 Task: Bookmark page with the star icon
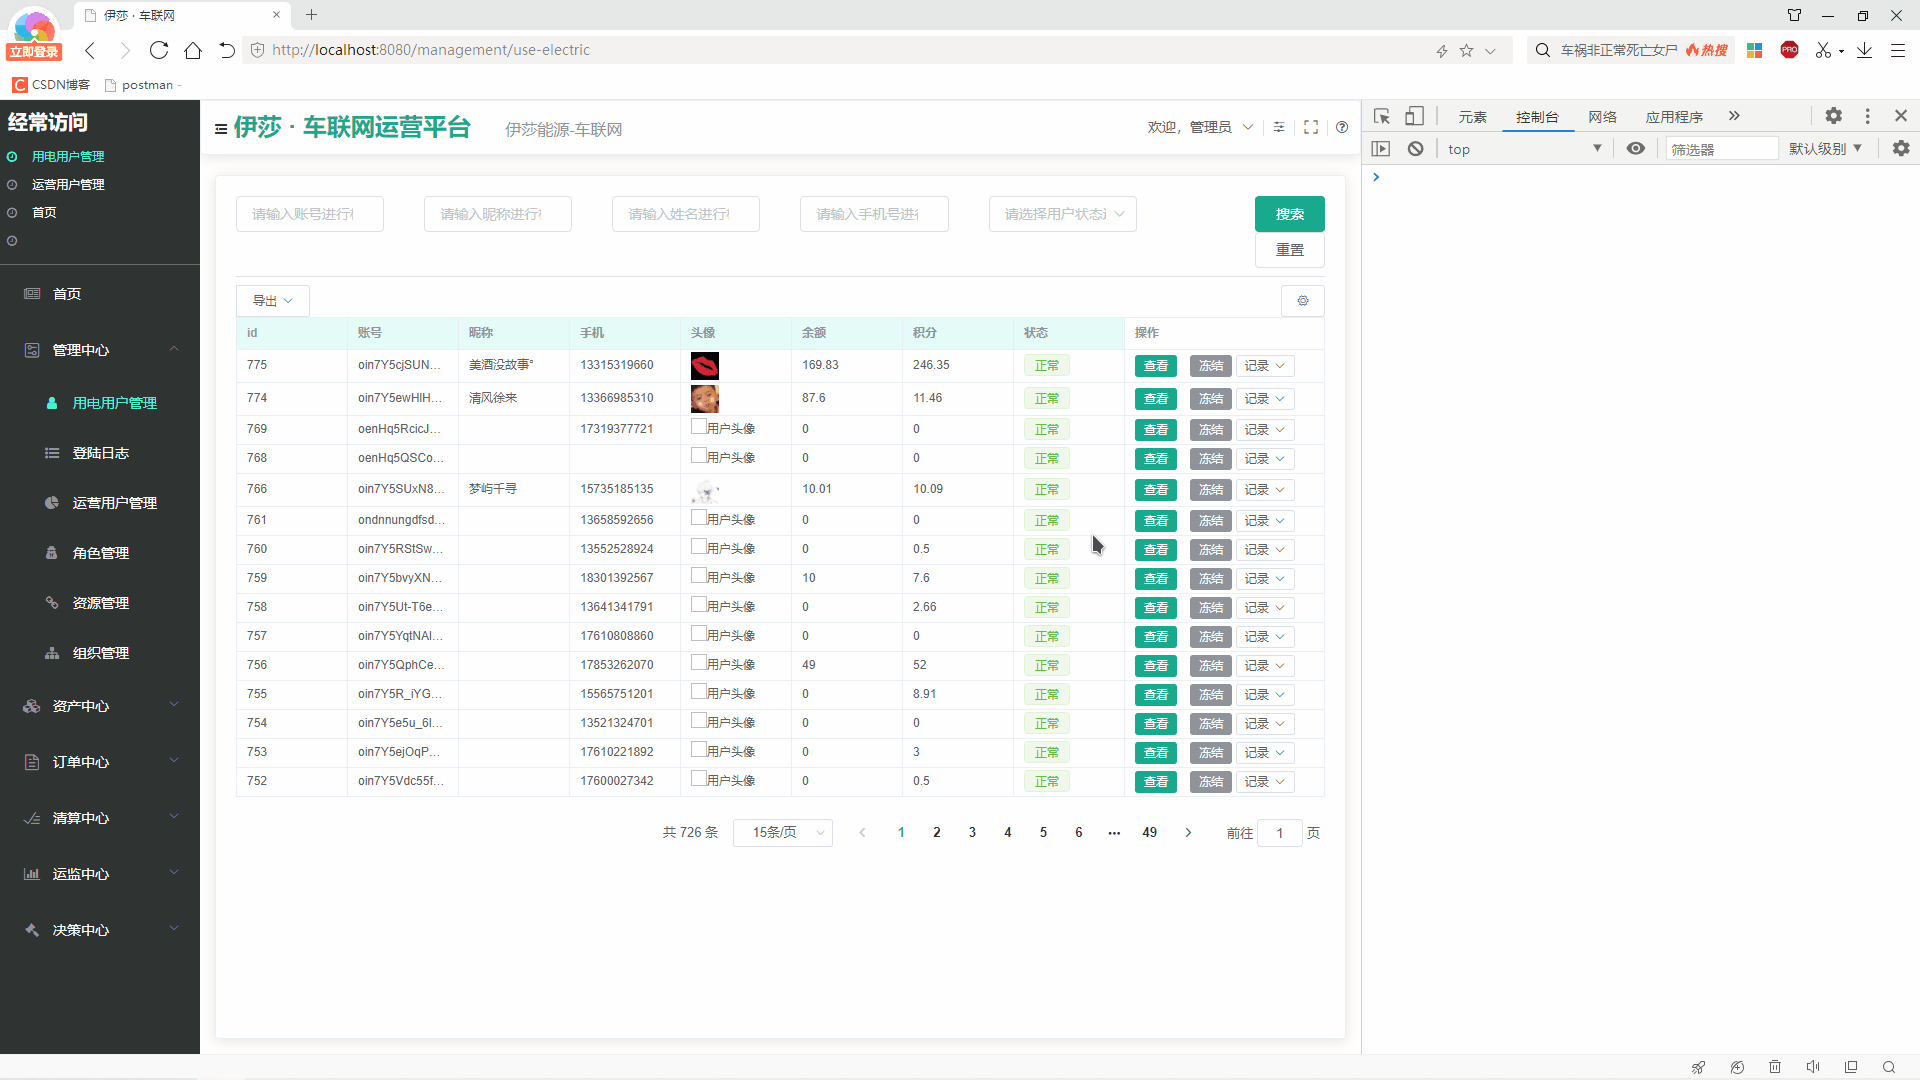(x=1466, y=50)
